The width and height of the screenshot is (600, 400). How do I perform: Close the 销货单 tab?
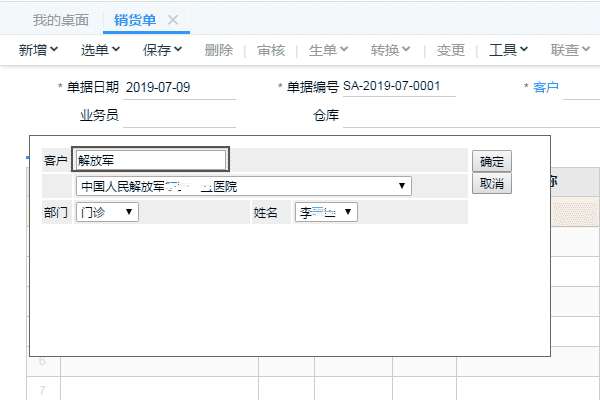(x=173, y=20)
